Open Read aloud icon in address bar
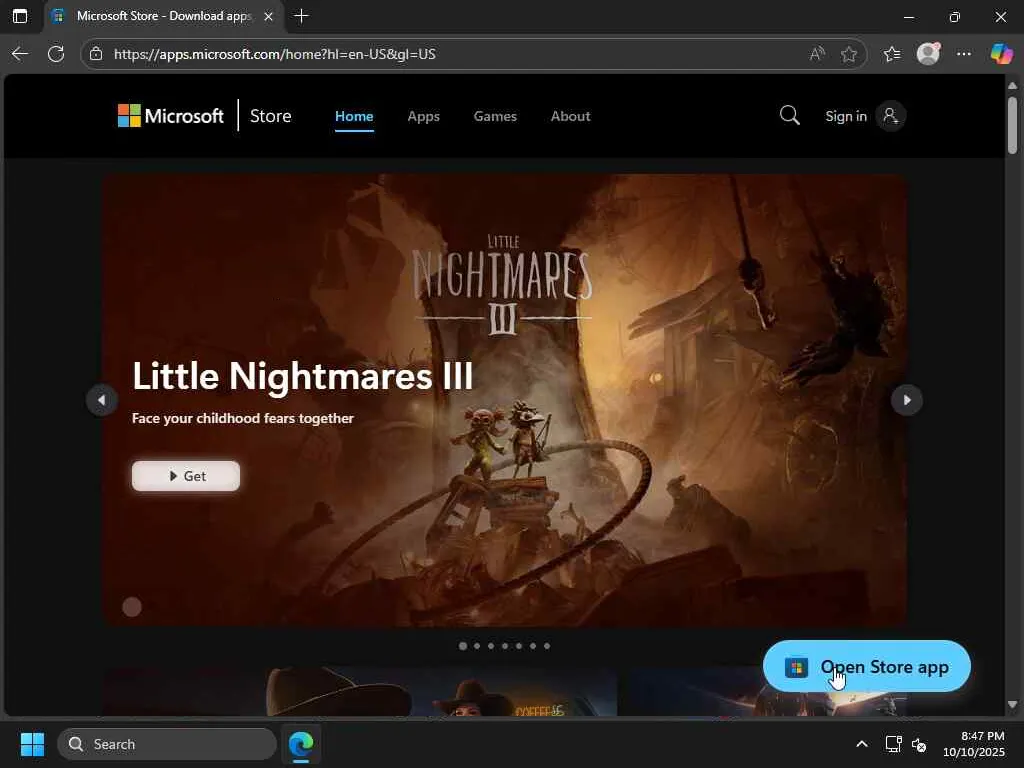Image resolution: width=1024 pixels, height=768 pixels. pyautogui.click(x=817, y=54)
